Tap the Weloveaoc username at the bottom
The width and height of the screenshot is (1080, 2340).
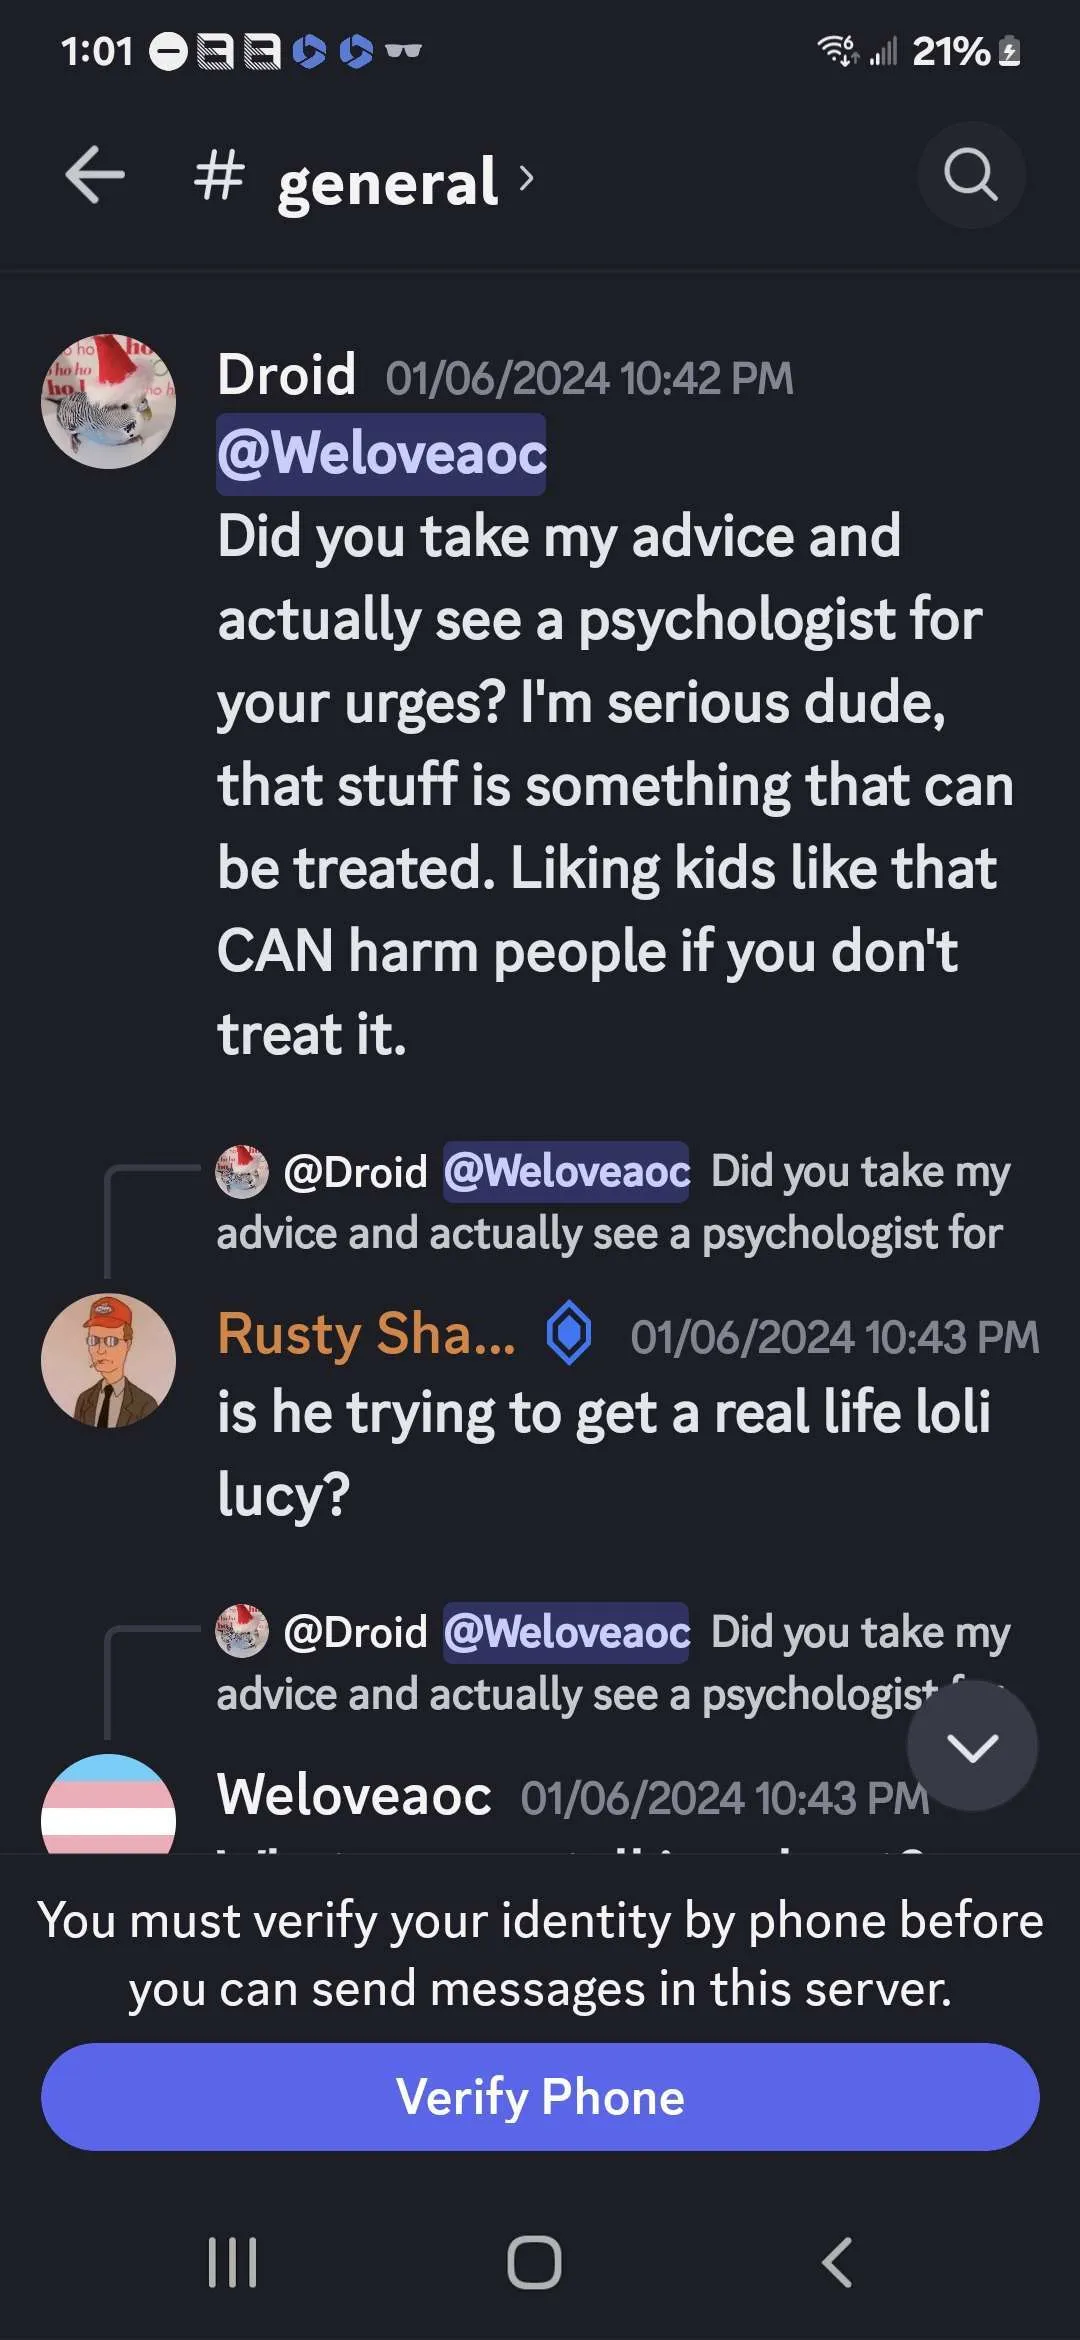354,1796
